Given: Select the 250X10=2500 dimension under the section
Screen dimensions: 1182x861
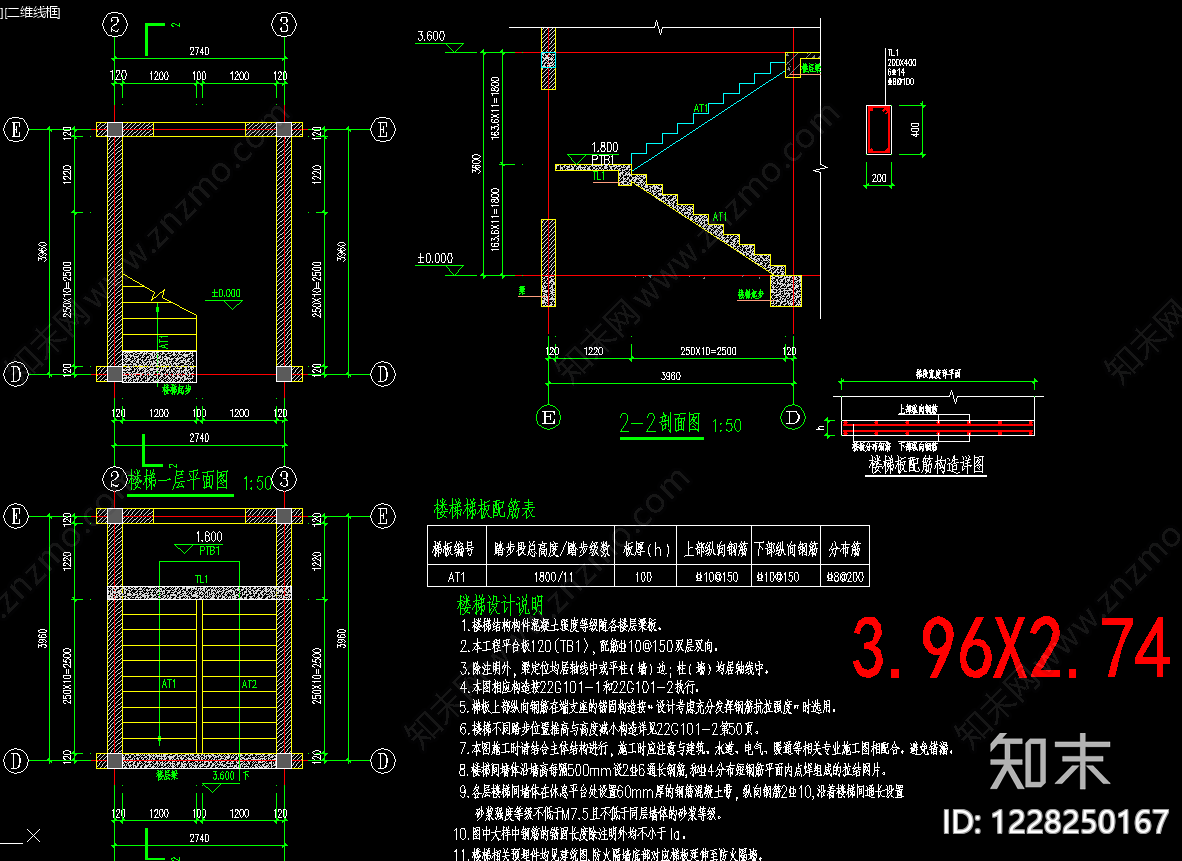Looking at the screenshot, I should [709, 351].
